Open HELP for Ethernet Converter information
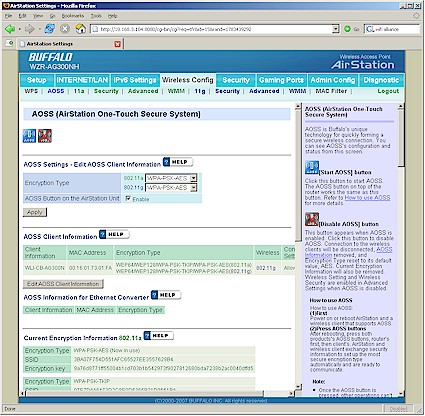This screenshot has width=425, height=416. [x=166, y=295]
